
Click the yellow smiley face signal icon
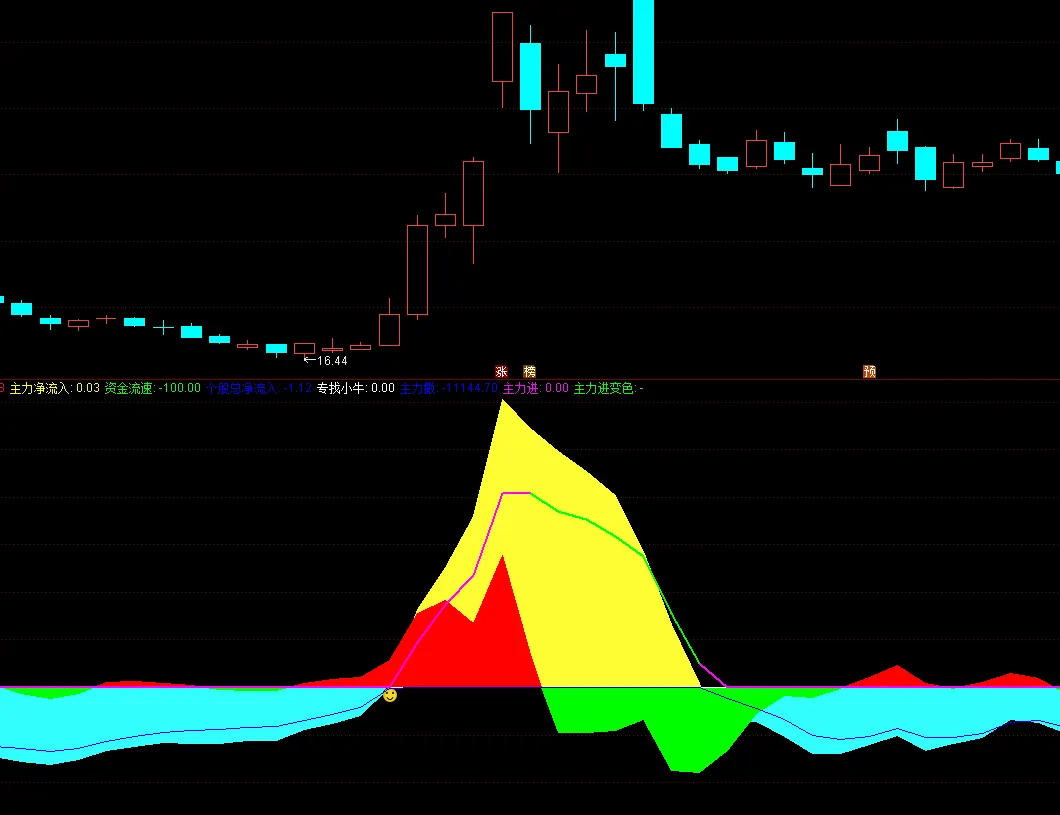[390, 695]
